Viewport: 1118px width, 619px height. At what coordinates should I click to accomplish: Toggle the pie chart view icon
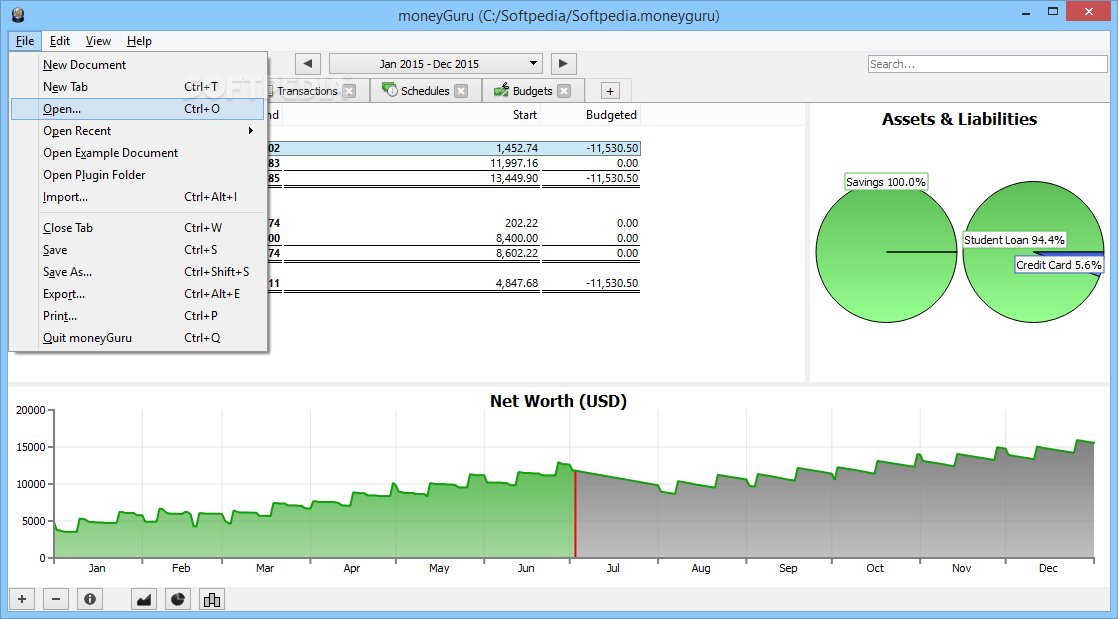coord(178,599)
